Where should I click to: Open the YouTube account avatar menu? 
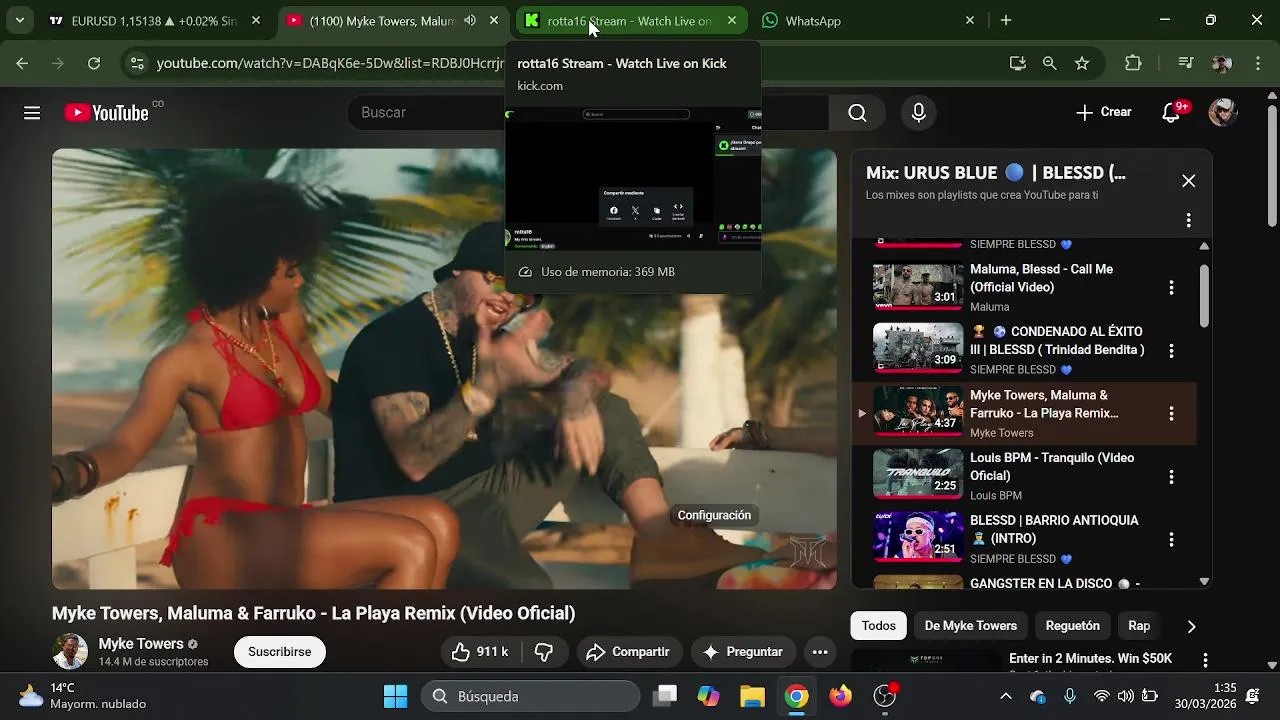click(x=1222, y=112)
